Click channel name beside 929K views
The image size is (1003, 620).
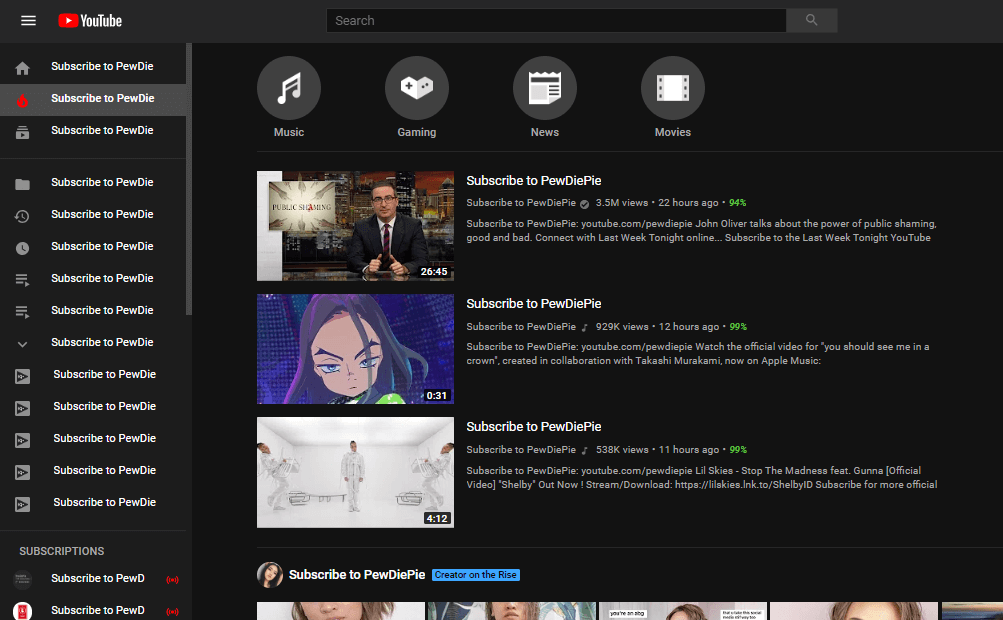(521, 326)
